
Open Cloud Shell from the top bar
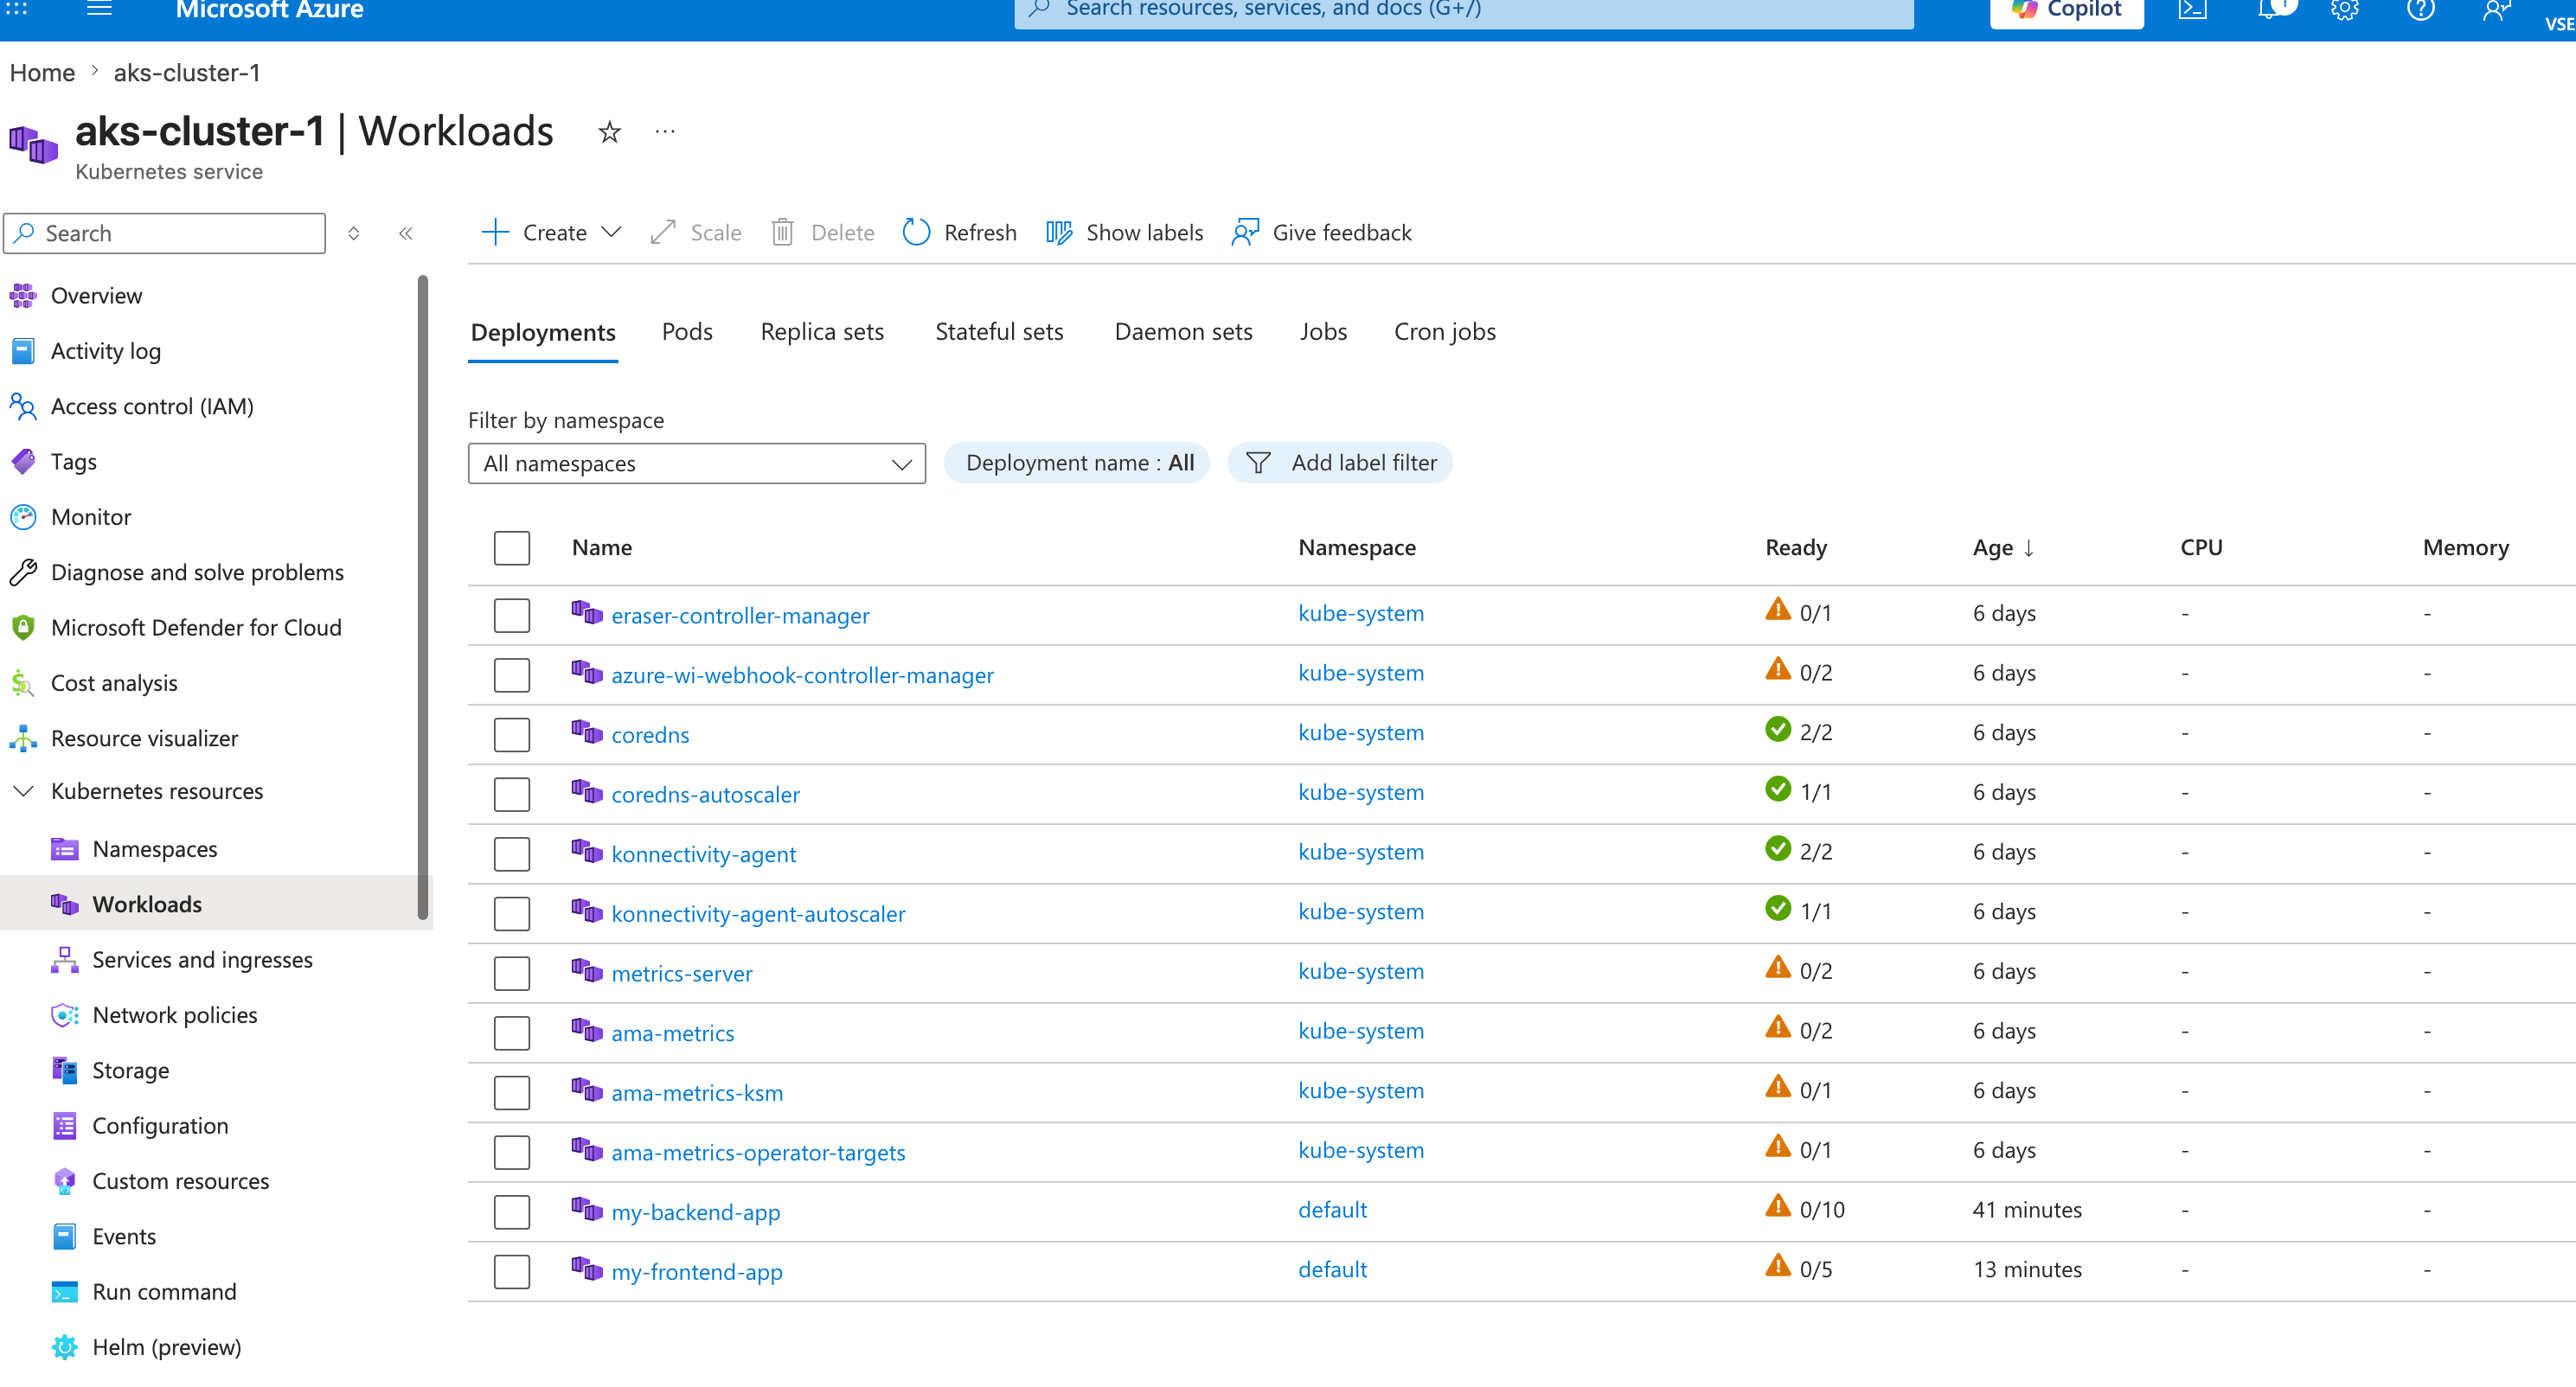tap(2192, 9)
